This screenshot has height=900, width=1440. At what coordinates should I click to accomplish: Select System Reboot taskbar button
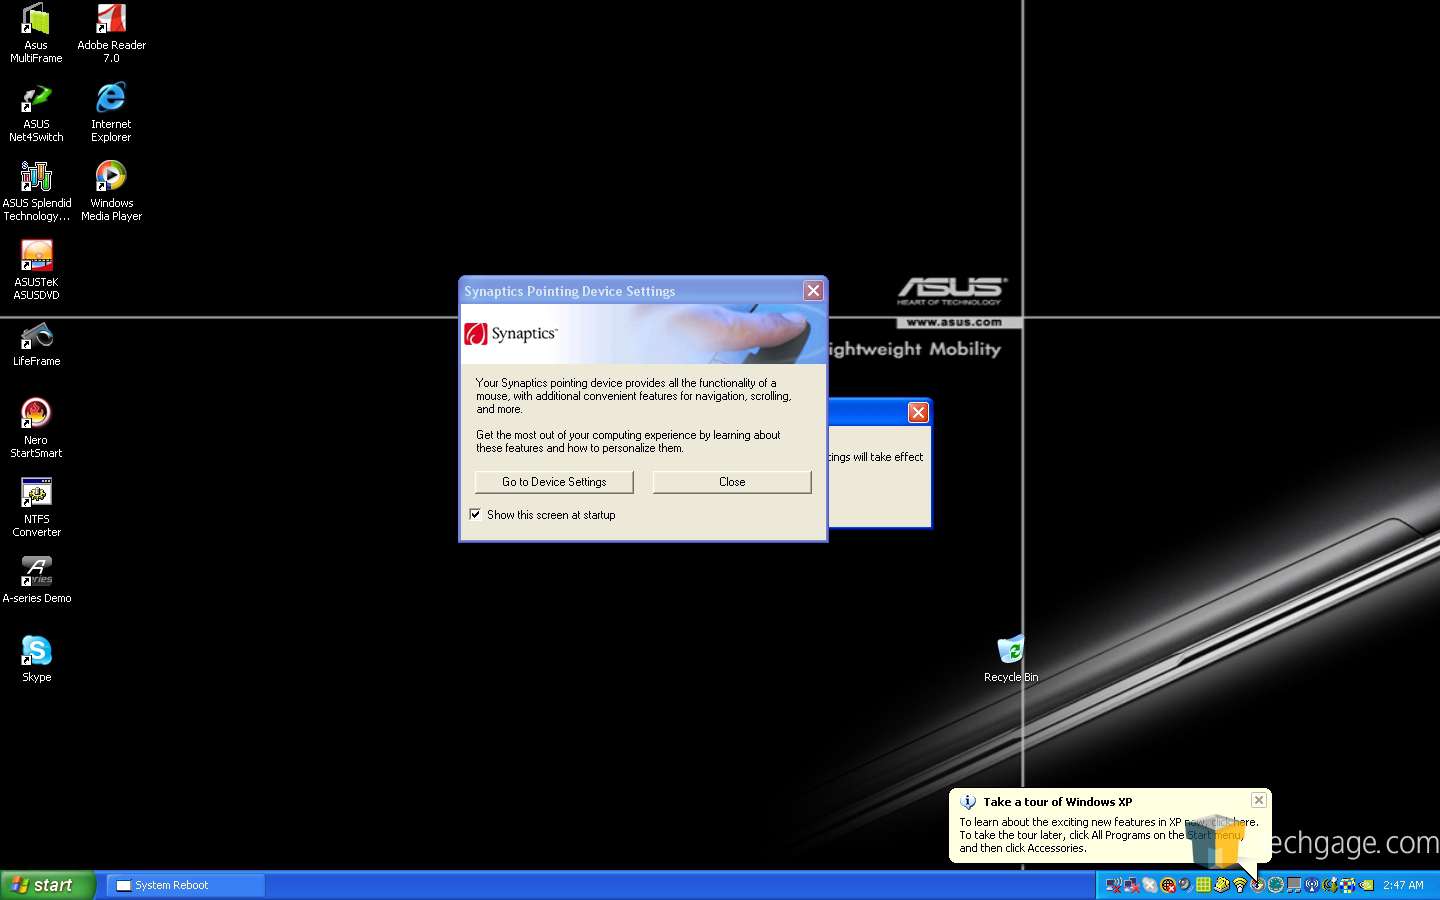(185, 885)
